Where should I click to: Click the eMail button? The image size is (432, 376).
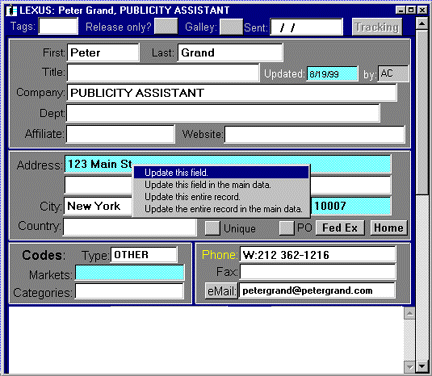(x=221, y=291)
